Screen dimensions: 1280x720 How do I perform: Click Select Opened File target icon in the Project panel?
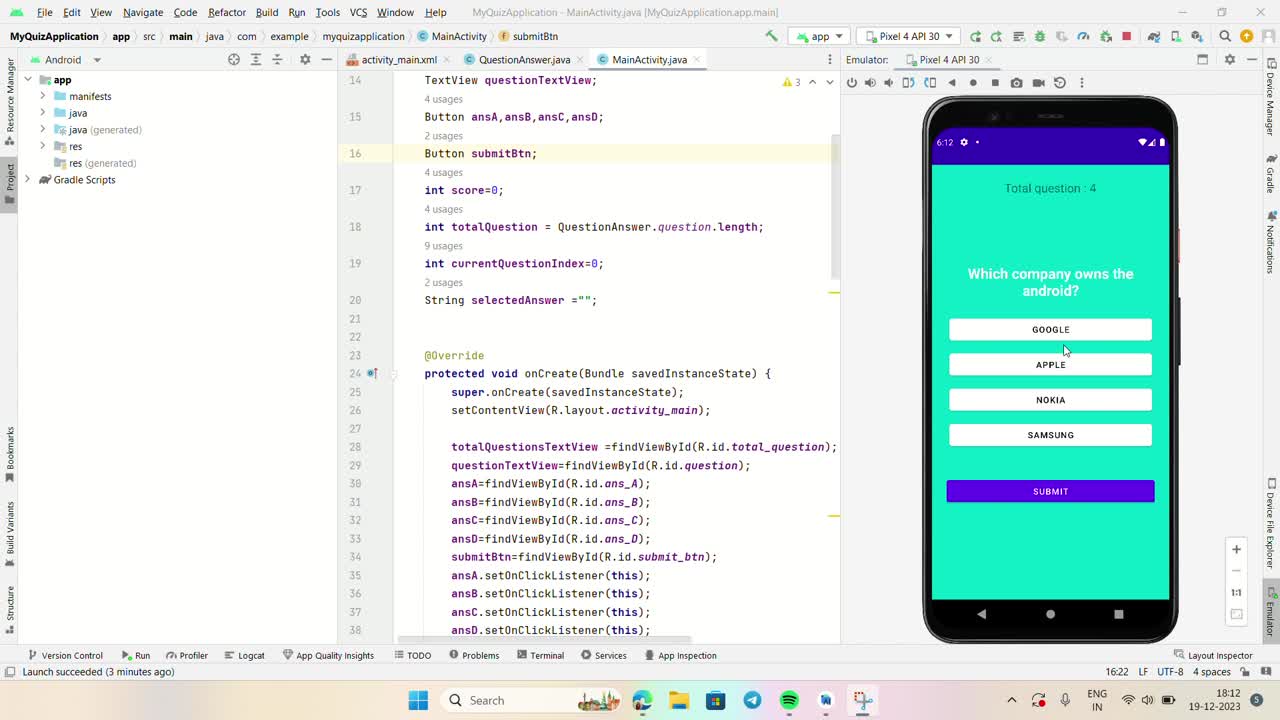point(234,60)
